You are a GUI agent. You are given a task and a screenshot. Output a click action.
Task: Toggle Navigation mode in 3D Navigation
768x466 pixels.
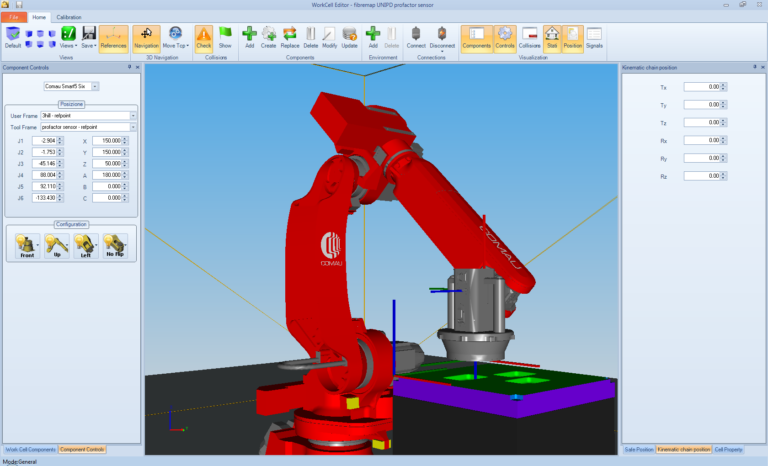tap(146, 38)
